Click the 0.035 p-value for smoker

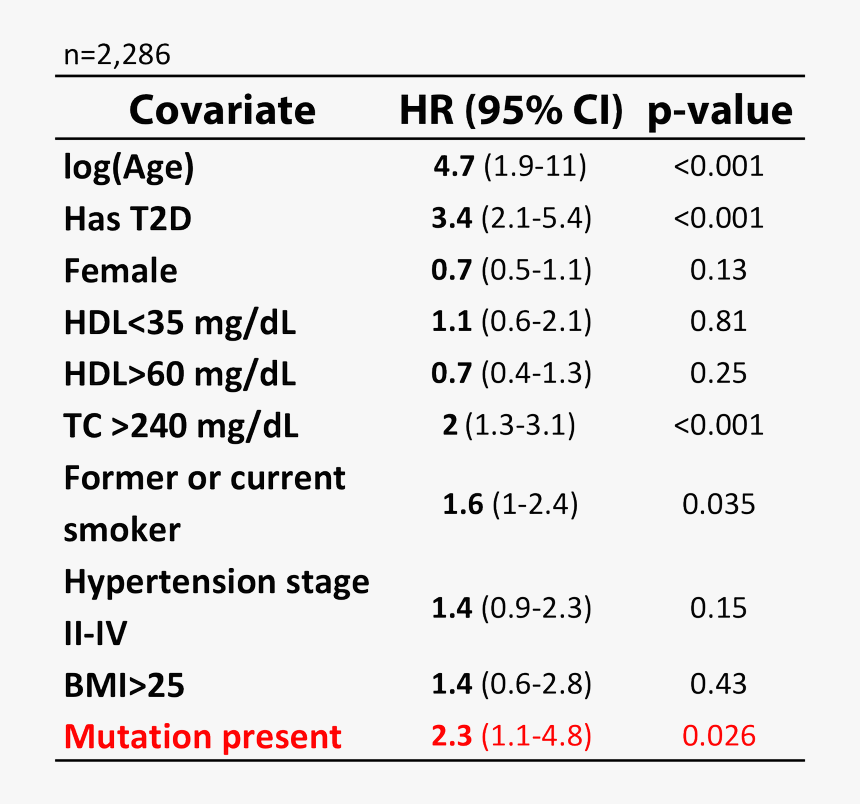719,504
